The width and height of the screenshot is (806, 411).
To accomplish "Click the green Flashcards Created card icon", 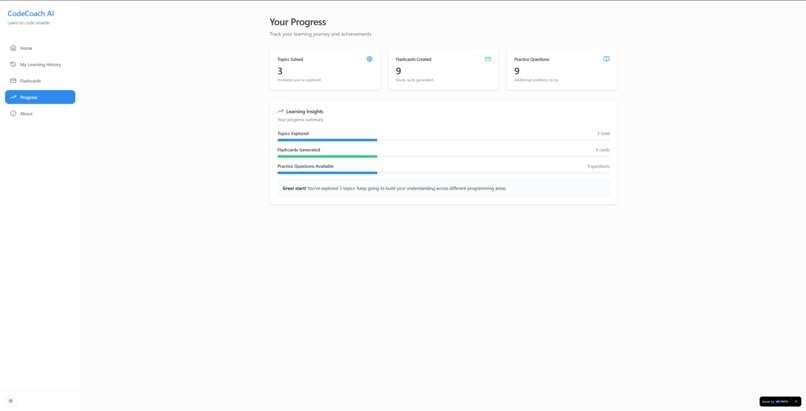I will coord(488,59).
